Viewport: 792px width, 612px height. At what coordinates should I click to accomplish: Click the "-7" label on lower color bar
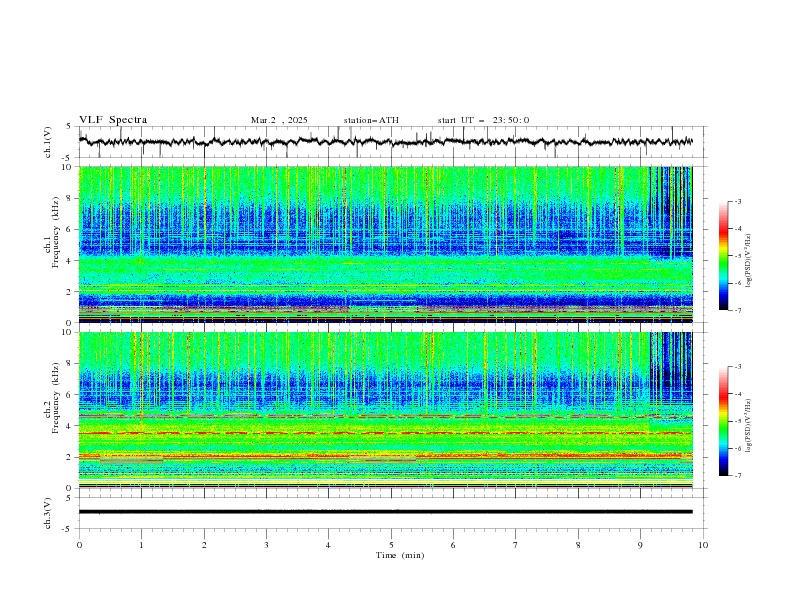[737, 476]
